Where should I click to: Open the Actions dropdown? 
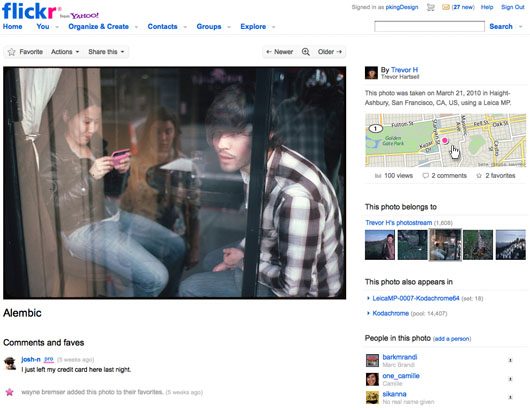coord(65,52)
